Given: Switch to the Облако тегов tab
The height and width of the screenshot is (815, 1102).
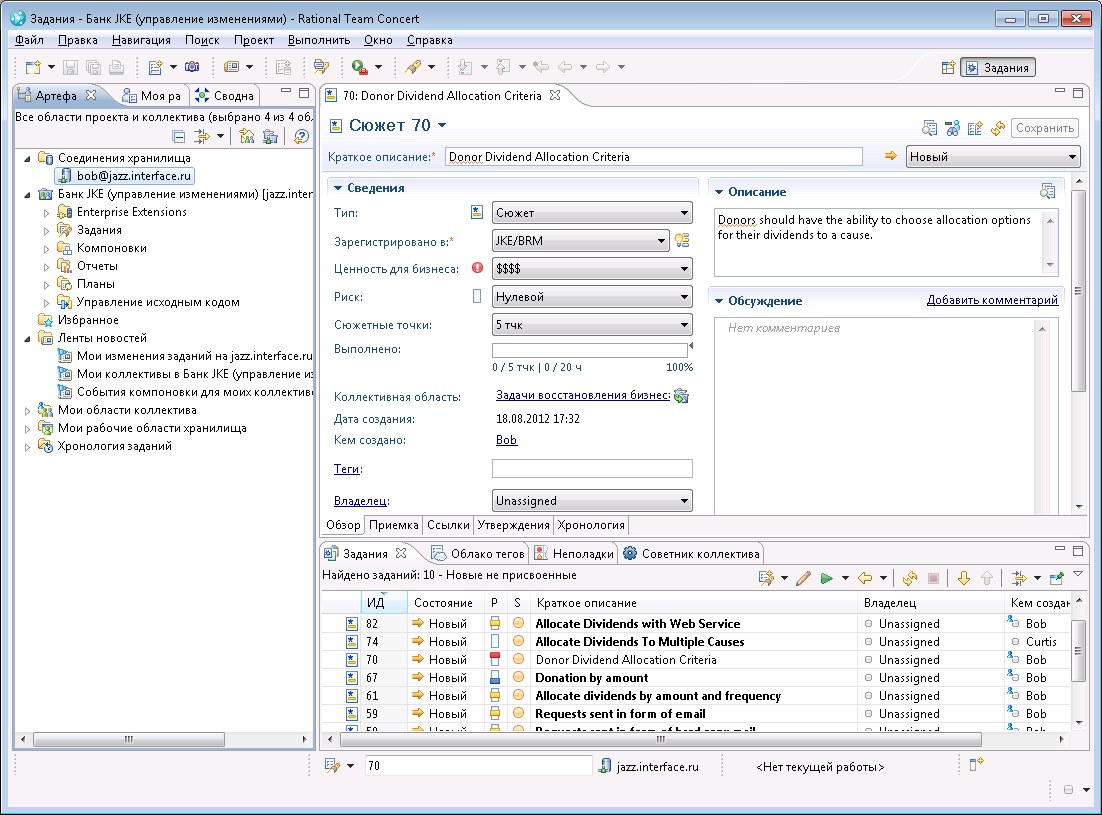Looking at the screenshot, I should point(478,554).
